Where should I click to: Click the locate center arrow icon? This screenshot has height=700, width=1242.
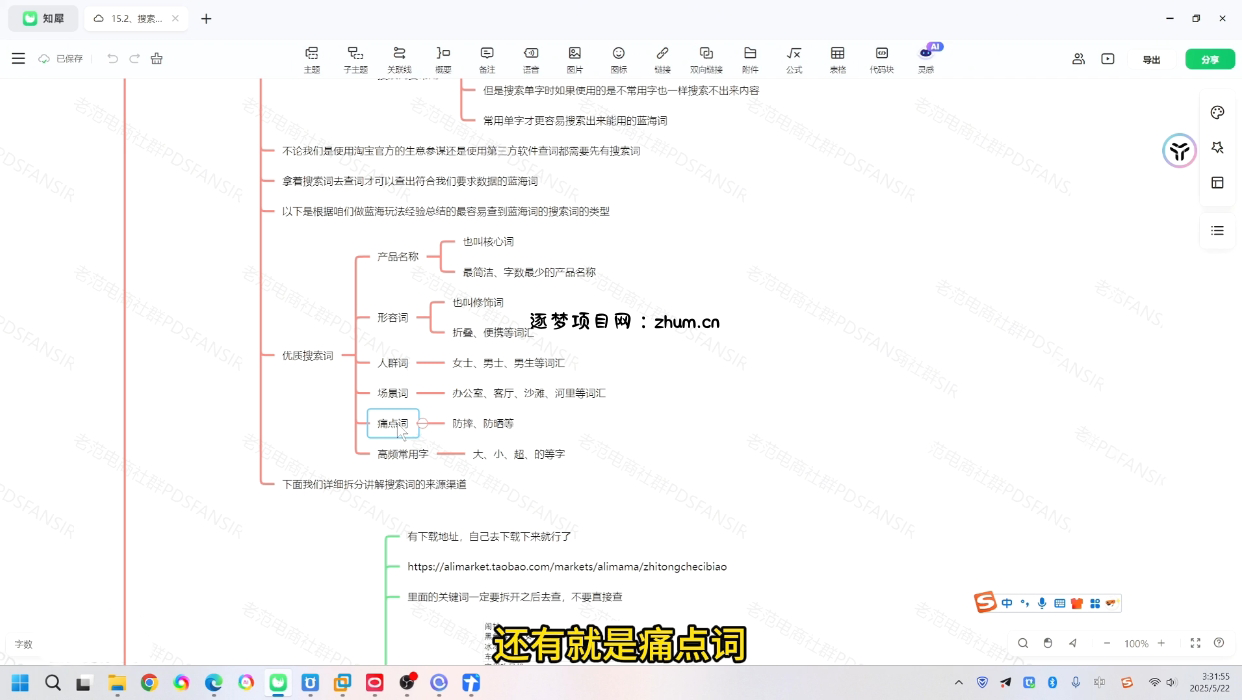coord(1072,643)
